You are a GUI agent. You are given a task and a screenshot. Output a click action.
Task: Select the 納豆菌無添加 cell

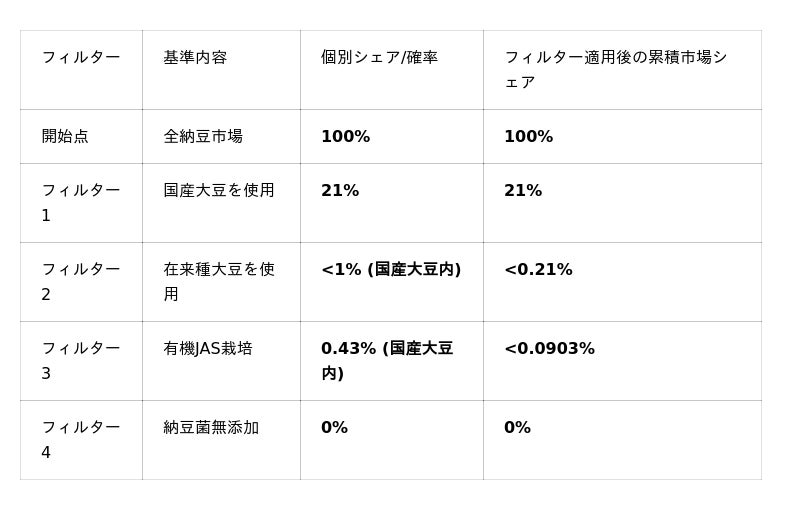pyautogui.click(x=211, y=428)
